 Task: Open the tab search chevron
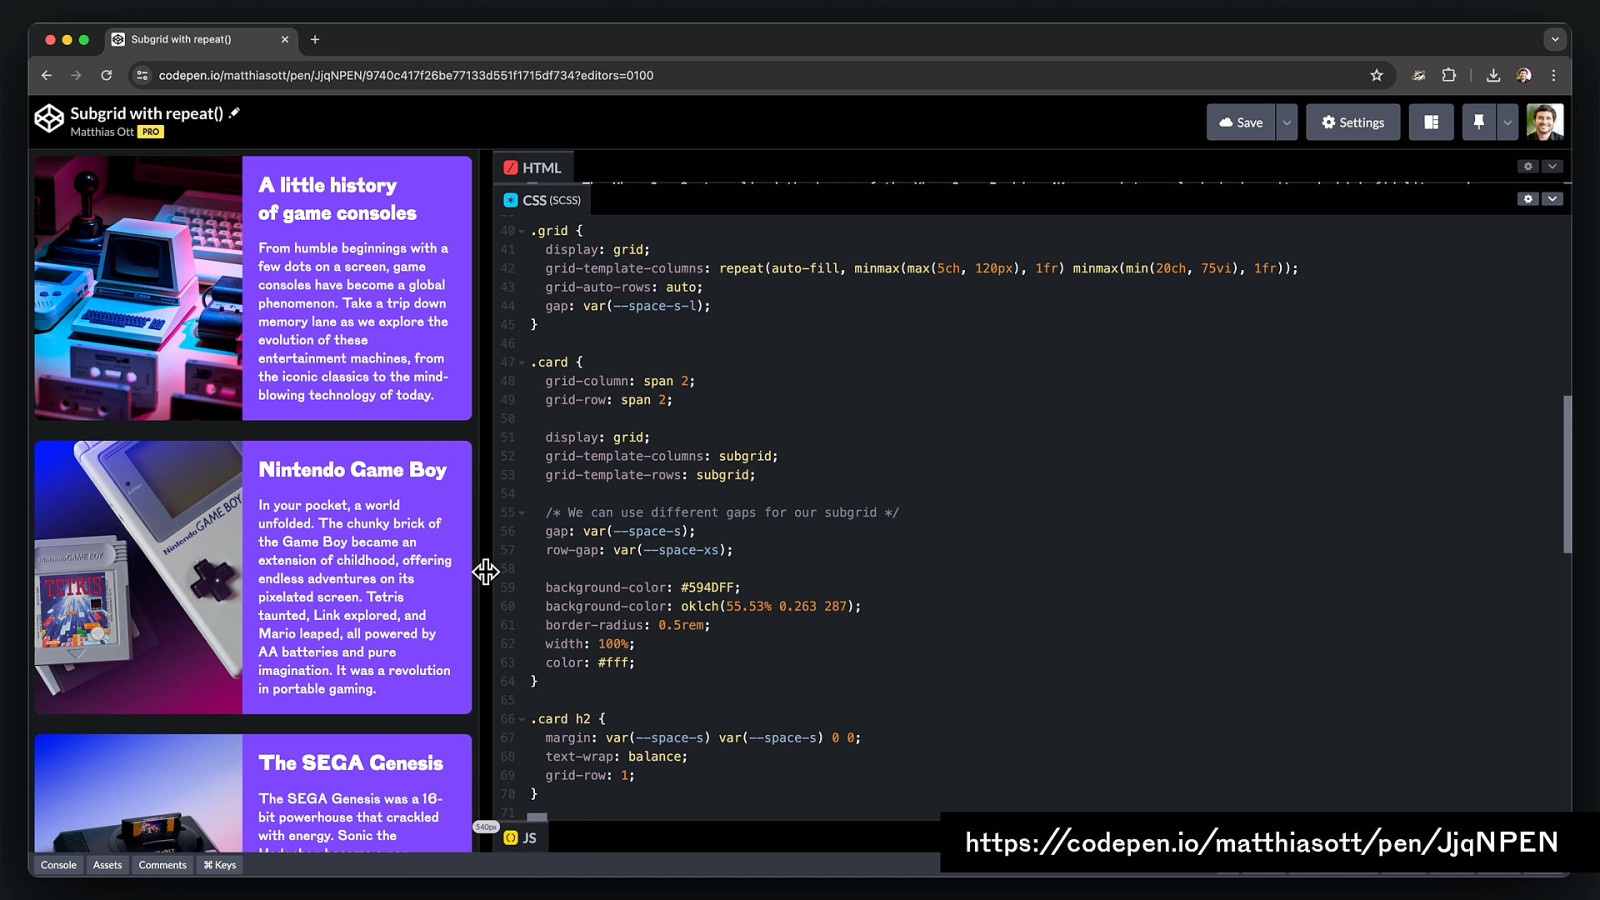pyautogui.click(x=1554, y=40)
